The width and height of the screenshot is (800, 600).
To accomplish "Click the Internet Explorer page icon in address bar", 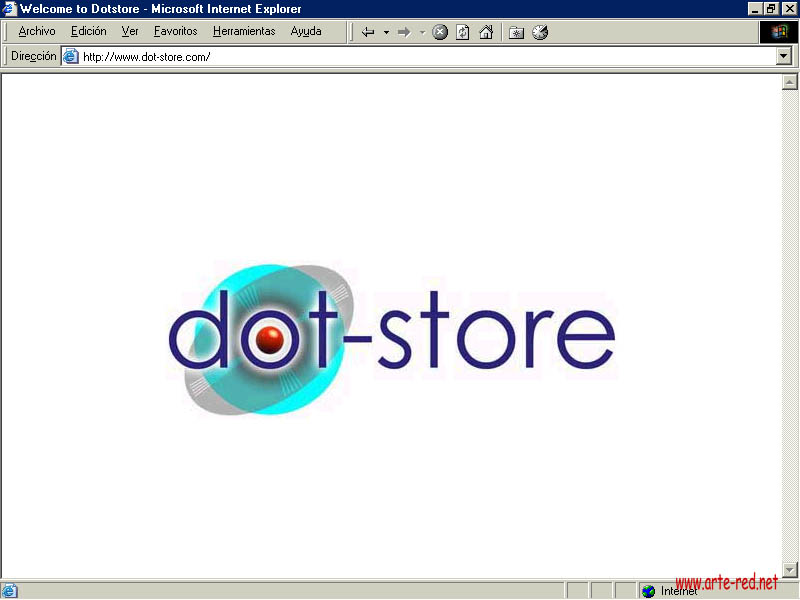I will (71, 57).
